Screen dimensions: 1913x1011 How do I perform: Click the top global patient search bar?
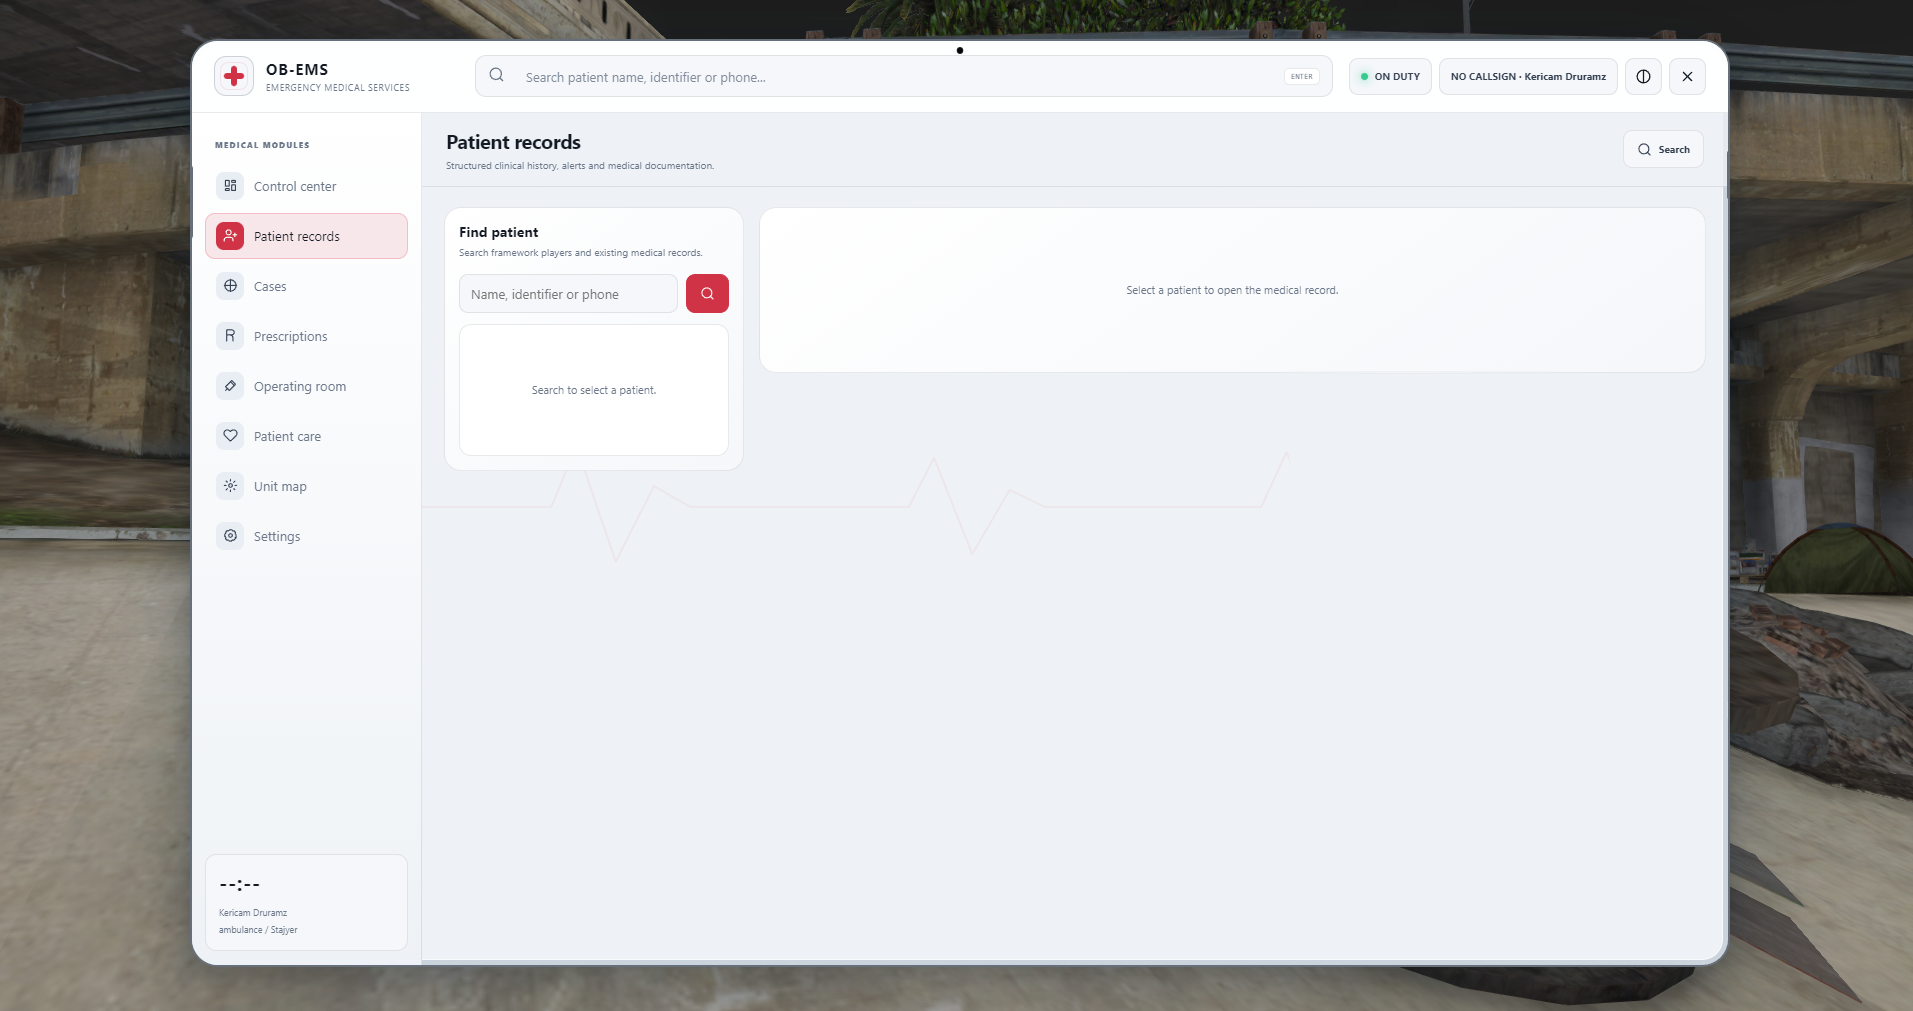point(903,76)
